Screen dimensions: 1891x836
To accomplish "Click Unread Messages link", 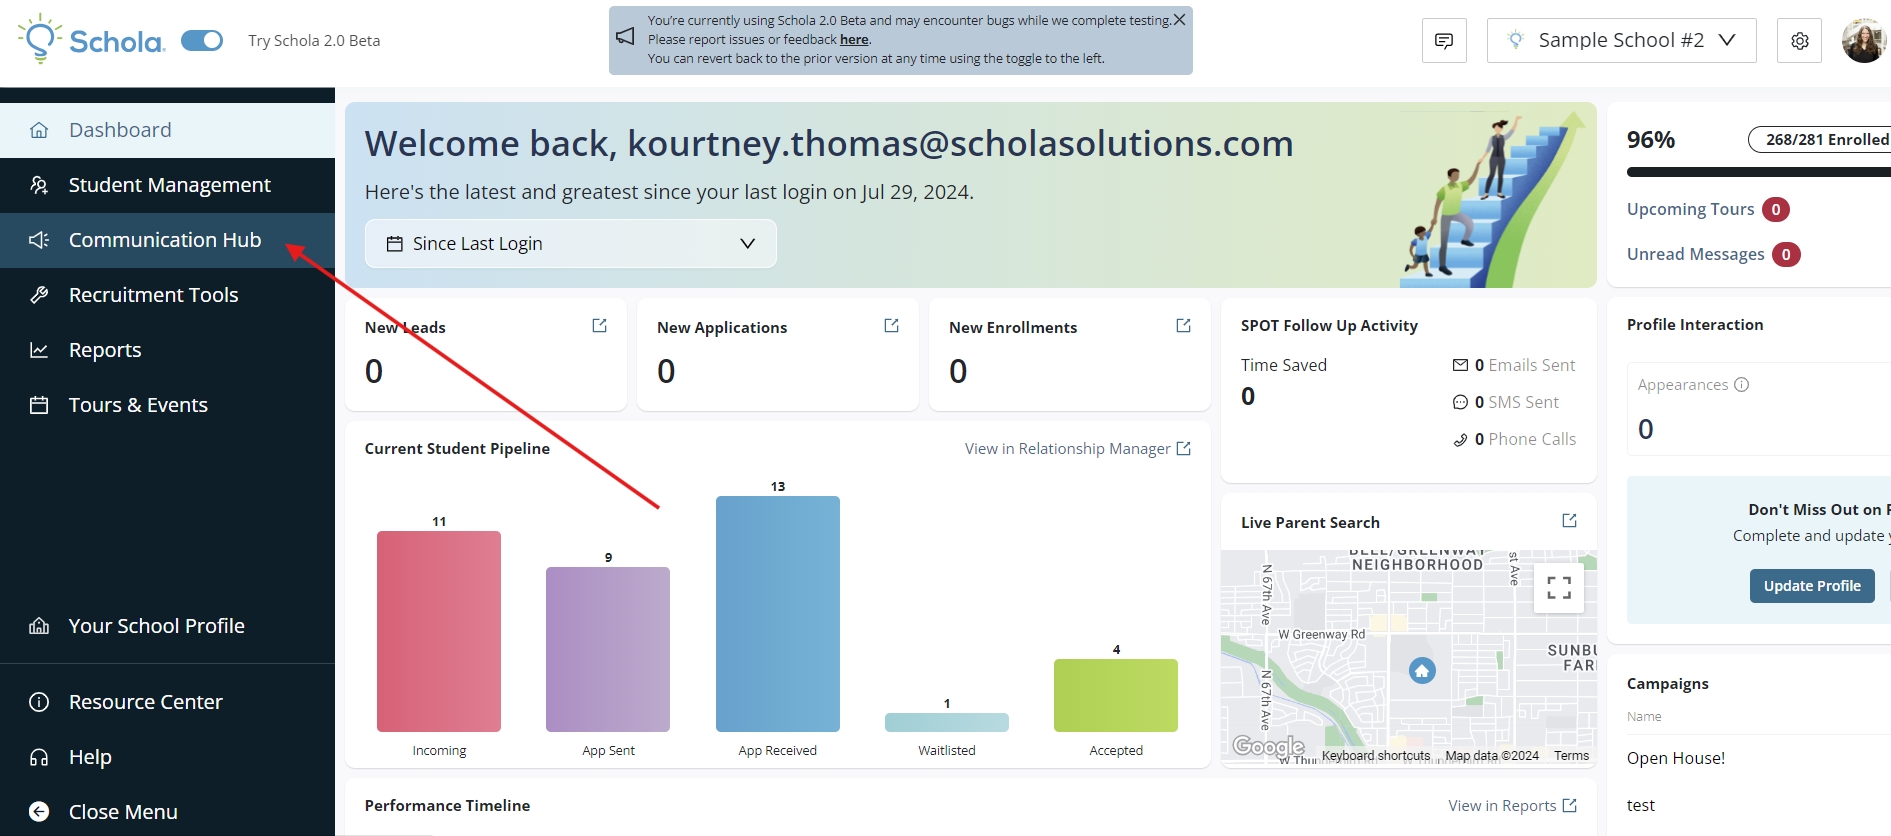I will click(x=1695, y=254).
